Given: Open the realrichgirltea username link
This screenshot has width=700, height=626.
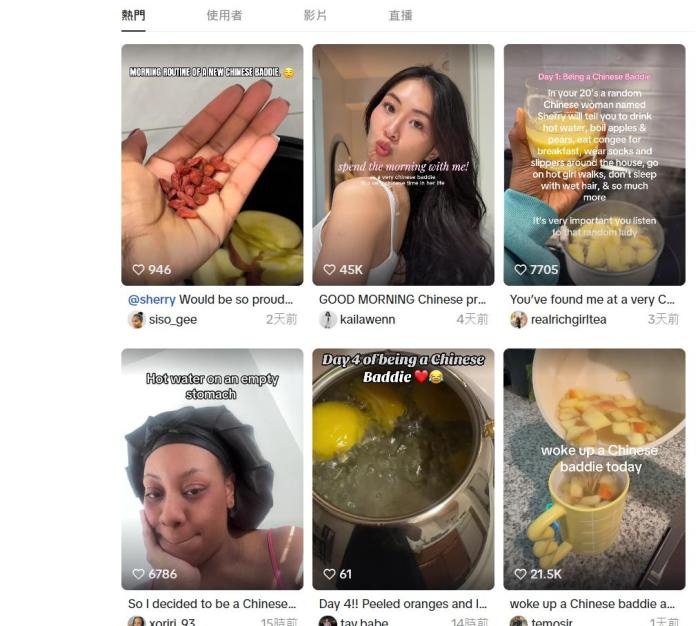Looking at the screenshot, I should click(x=569, y=320).
